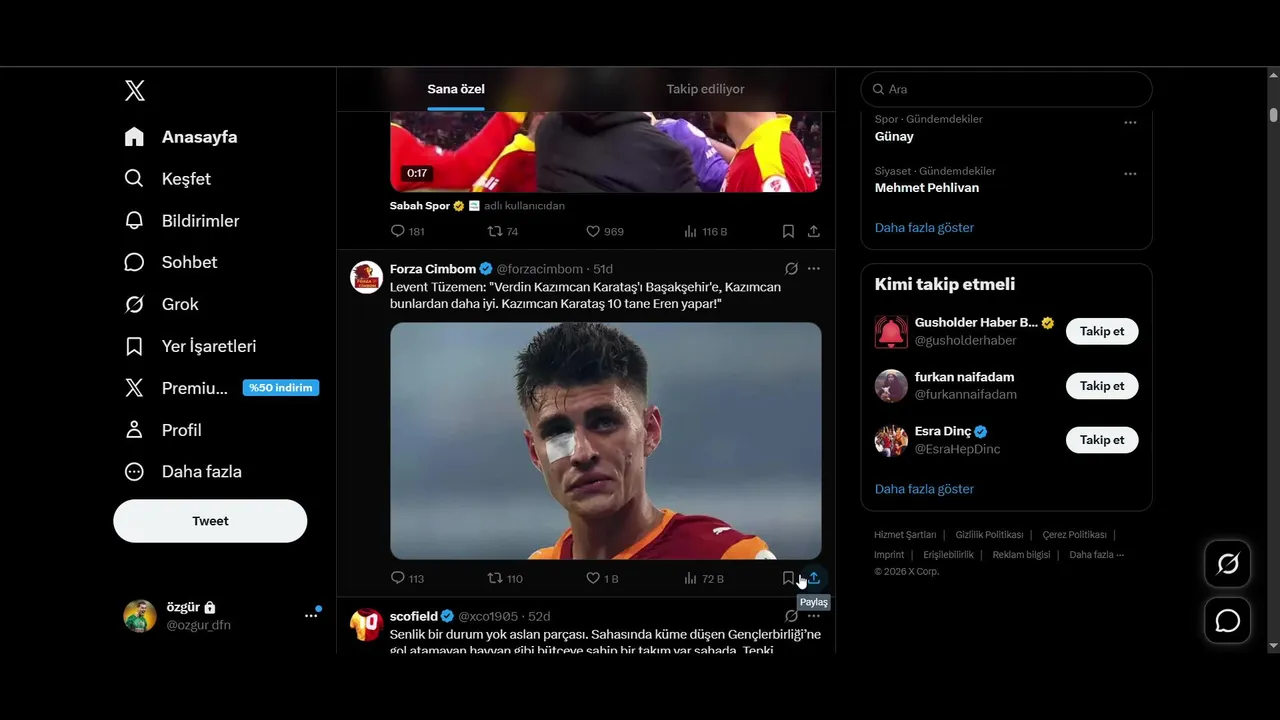The width and height of the screenshot is (1280, 720).
Task: Open more options on Forza Cimbom post
Action: (x=814, y=269)
